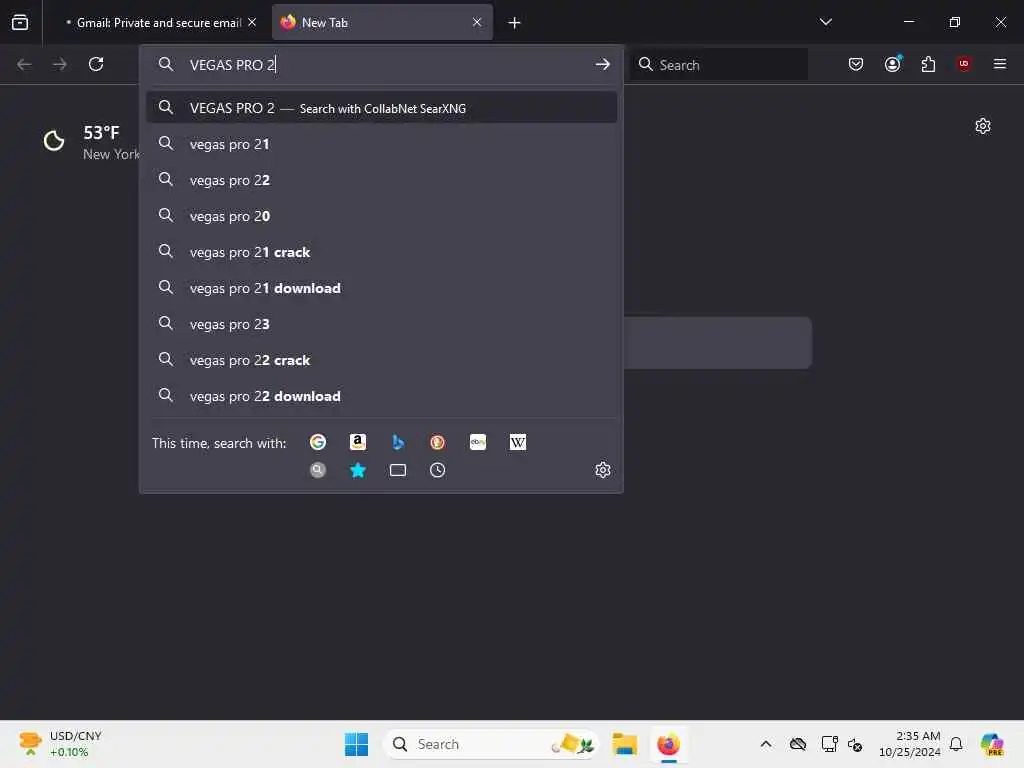This screenshot has width=1024, height=768.
Task: Select suggestion 'vegas pro 22 download'
Action: pyautogui.click(x=382, y=396)
